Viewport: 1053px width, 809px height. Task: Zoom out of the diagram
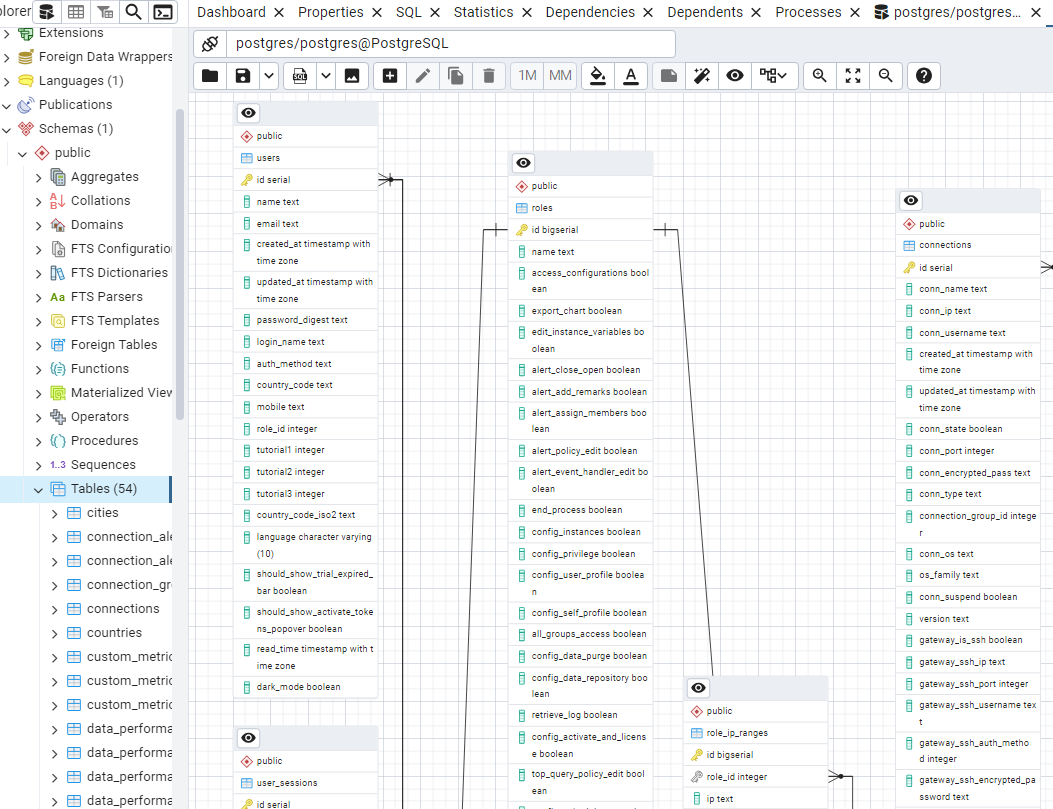(885, 76)
